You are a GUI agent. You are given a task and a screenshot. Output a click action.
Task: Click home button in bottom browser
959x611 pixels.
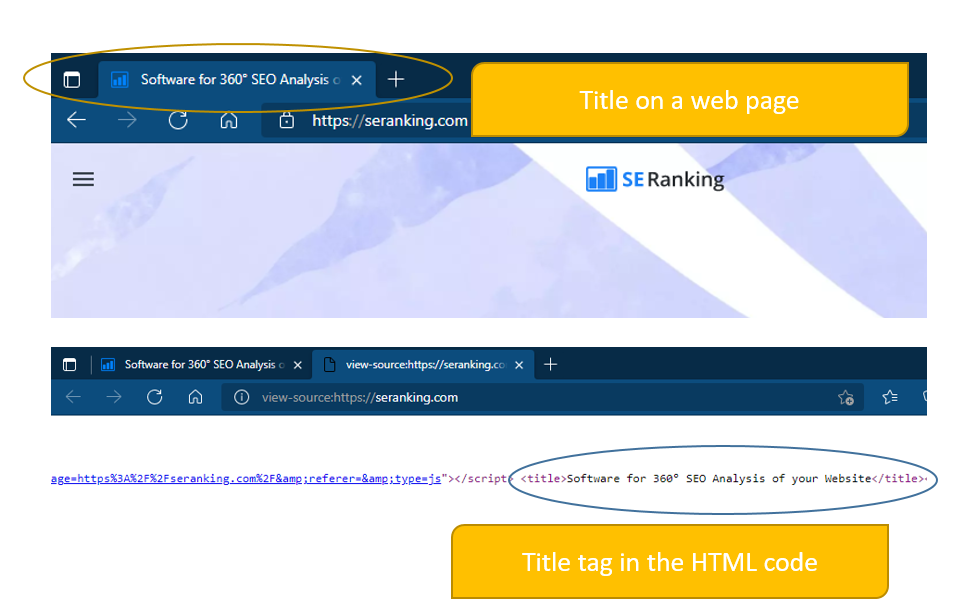pyautogui.click(x=195, y=397)
